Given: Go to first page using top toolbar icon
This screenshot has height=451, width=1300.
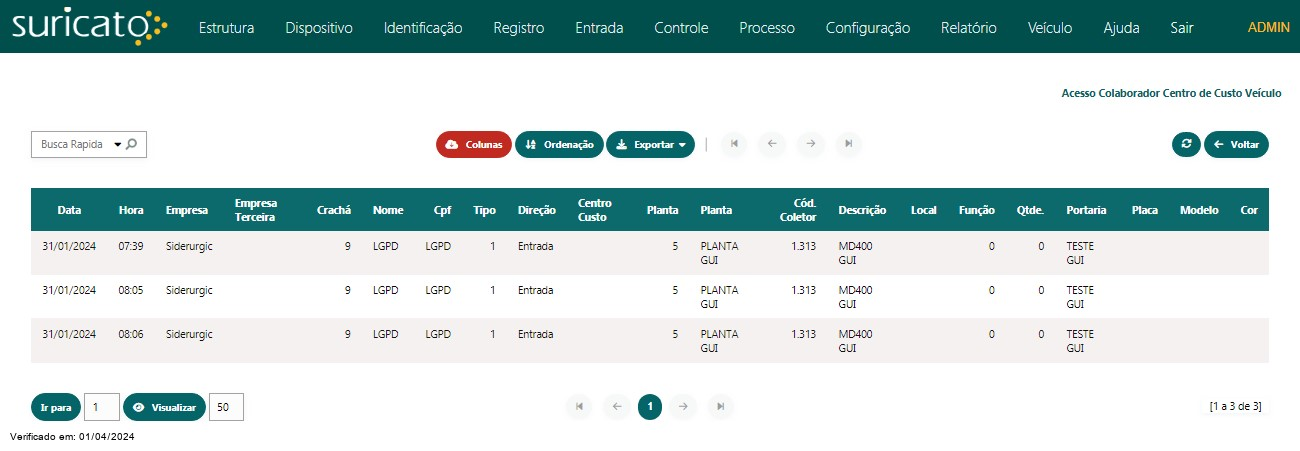Looking at the screenshot, I should 734,144.
